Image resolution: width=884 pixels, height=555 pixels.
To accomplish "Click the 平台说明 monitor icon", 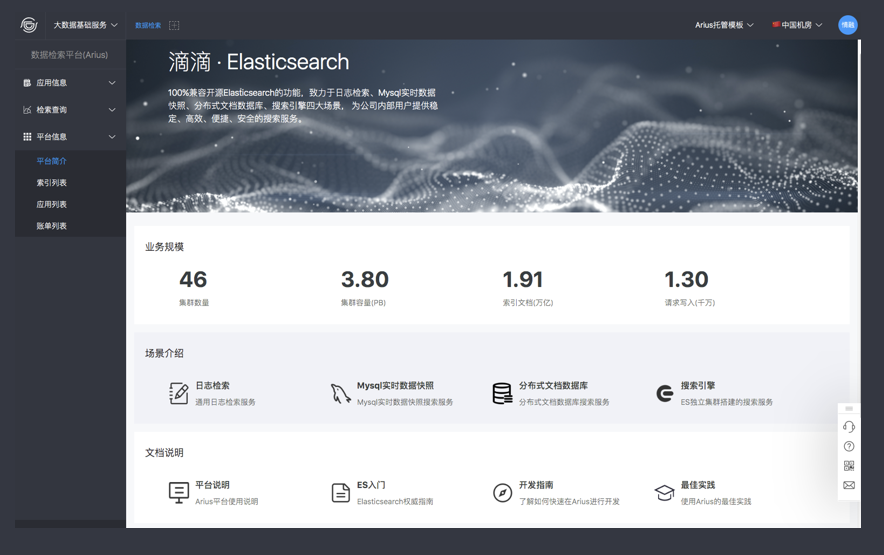I will (x=179, y=492).
